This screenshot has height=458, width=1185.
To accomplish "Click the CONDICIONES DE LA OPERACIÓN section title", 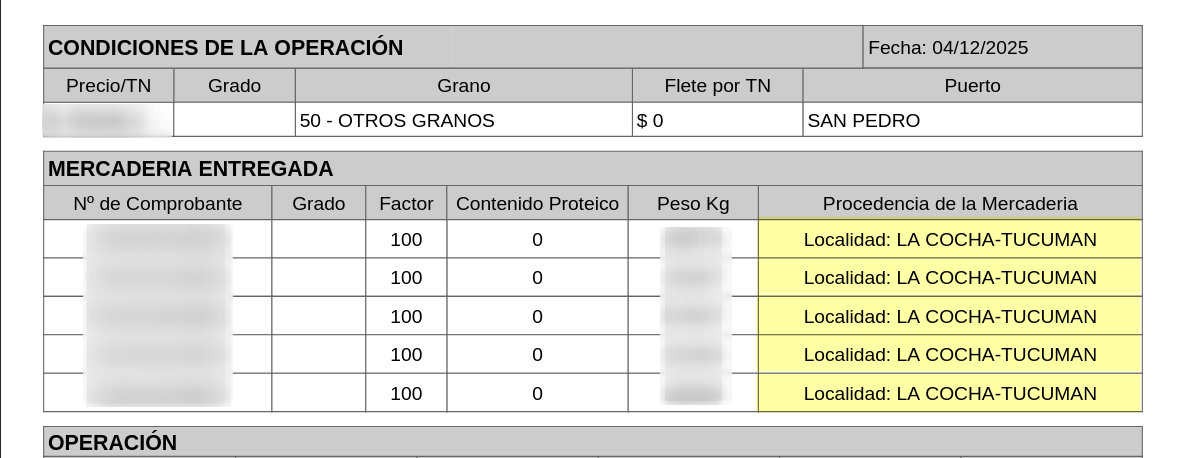I will point(226,47).
